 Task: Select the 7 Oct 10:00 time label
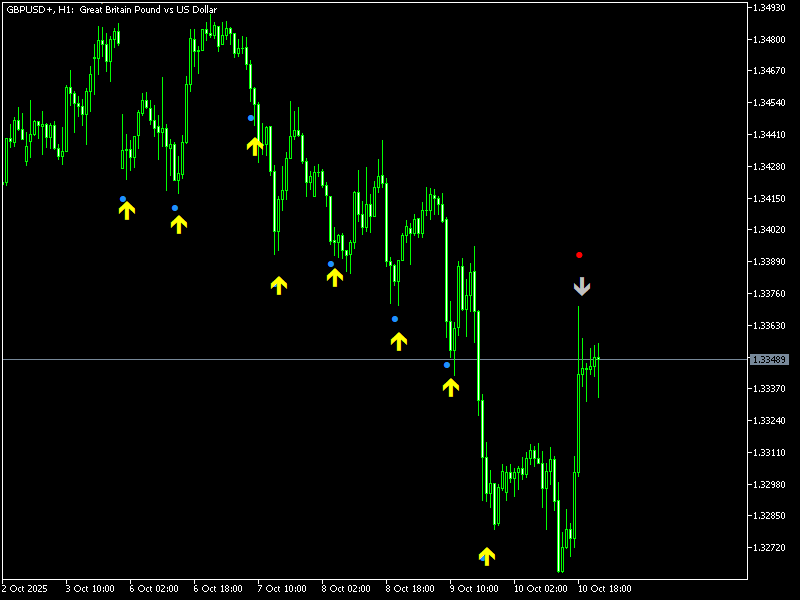coord(283,589)
